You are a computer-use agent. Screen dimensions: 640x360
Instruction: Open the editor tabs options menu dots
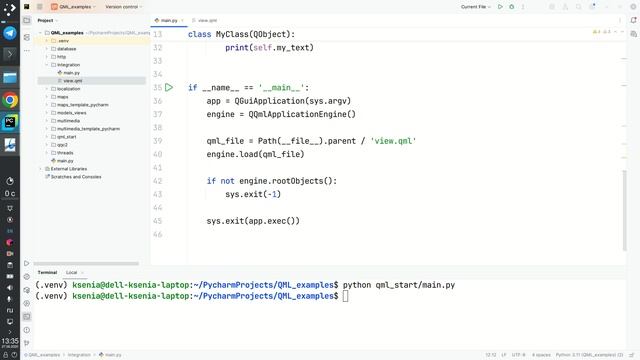click(620, 20)
